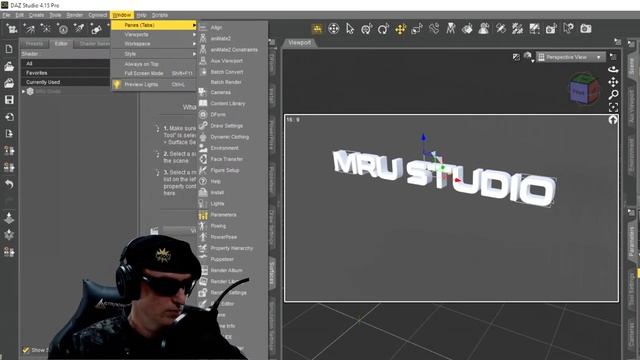Click the viewport pan control

pos(613,82)
